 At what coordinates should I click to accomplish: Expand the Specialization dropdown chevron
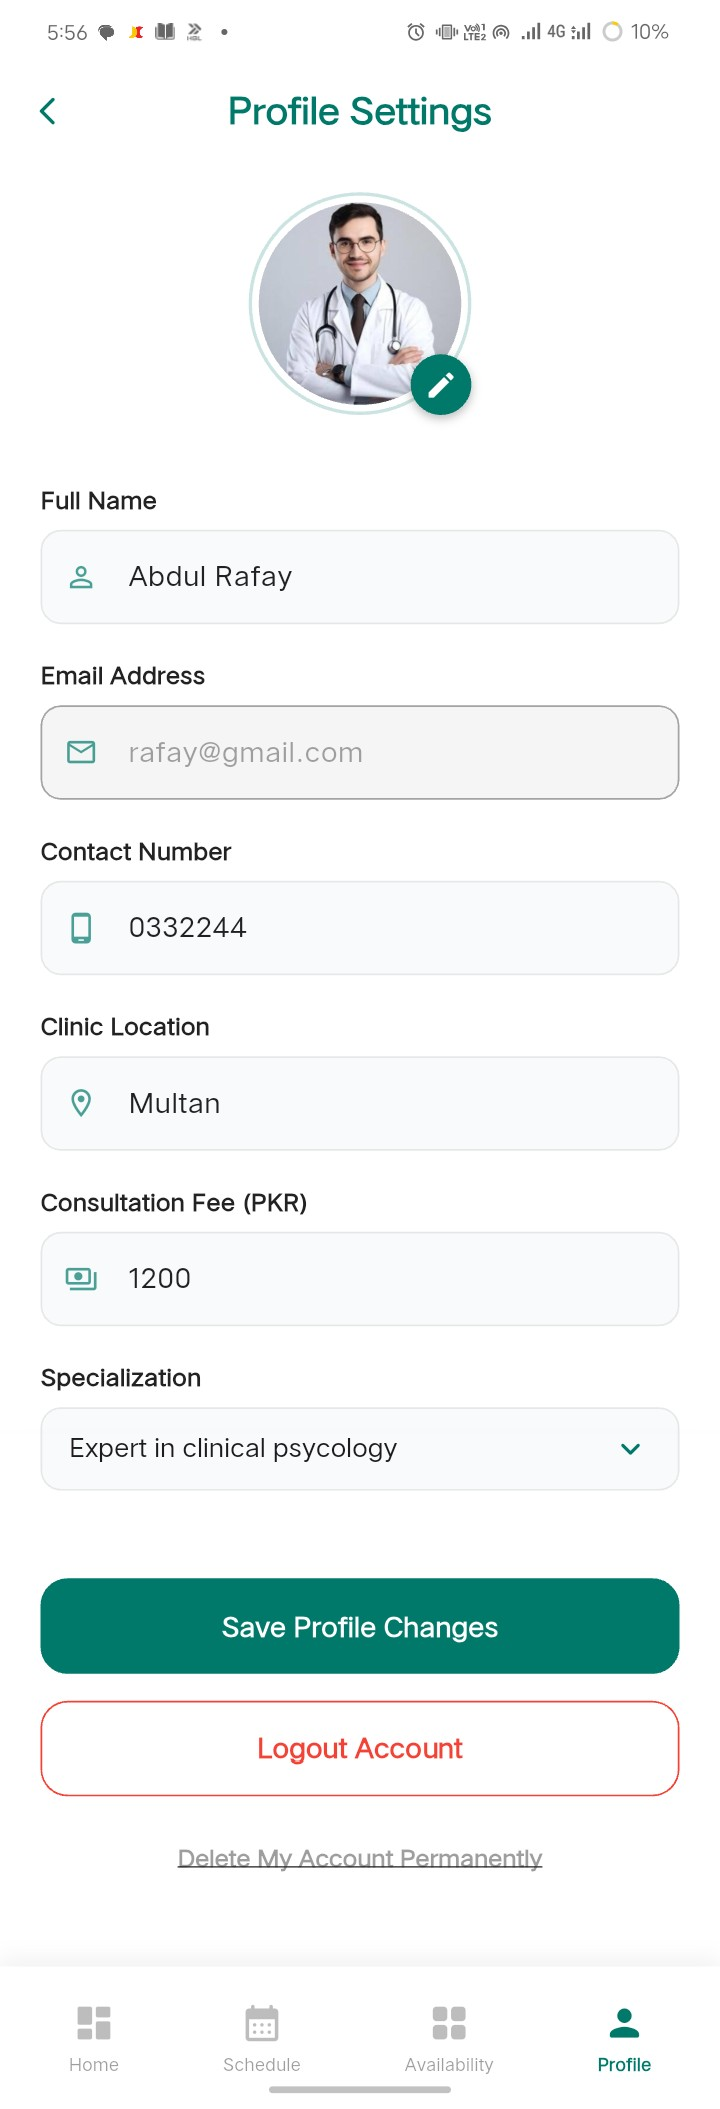[630, 1449]
